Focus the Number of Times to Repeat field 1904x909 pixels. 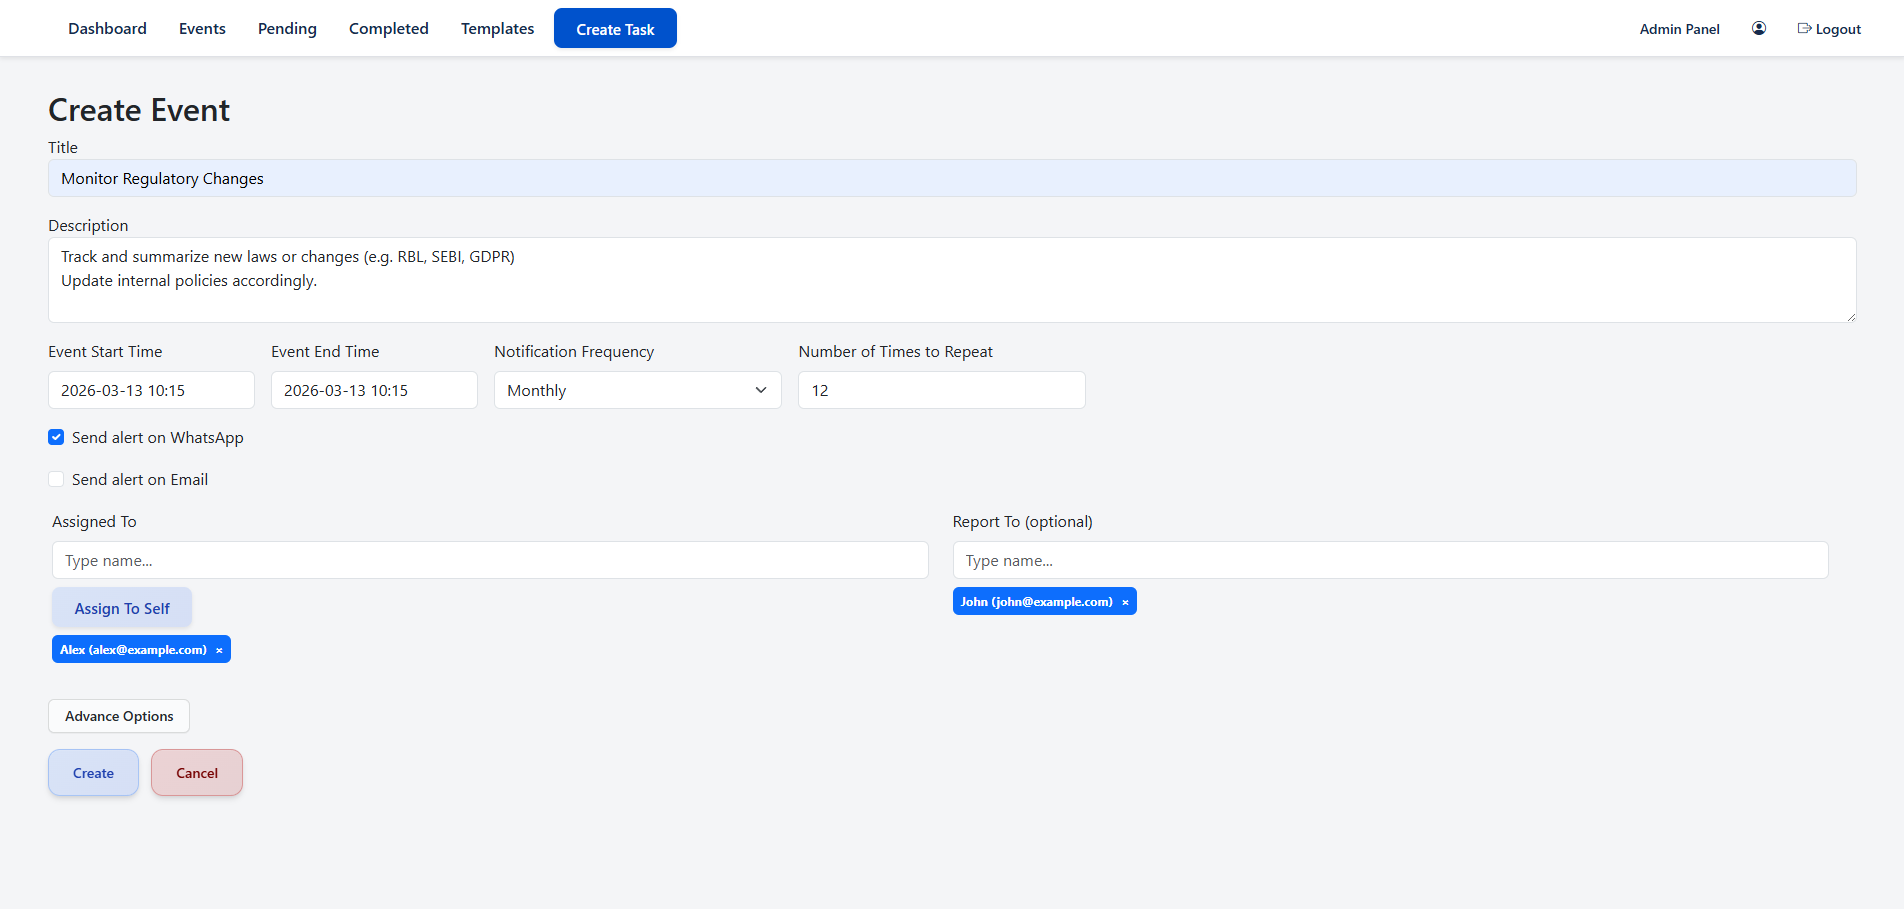[x=941, y=390]
